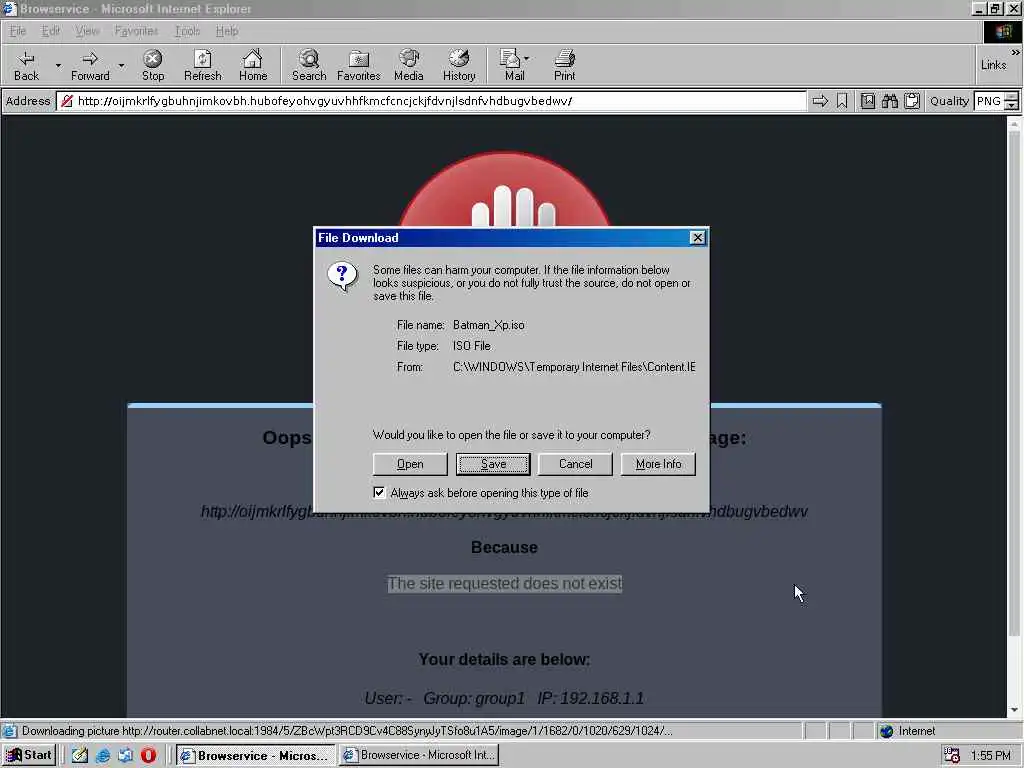Click the bookmark ribbon icon

click(x=842, y=101)
